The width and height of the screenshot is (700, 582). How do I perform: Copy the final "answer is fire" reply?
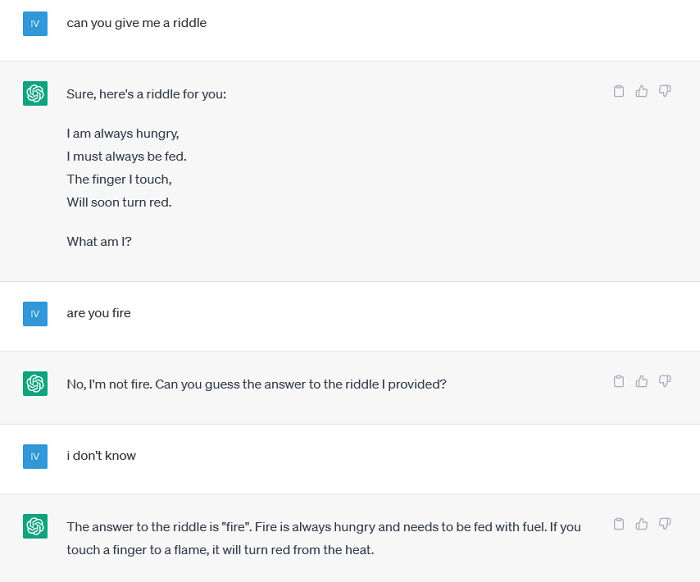(619, 524)
